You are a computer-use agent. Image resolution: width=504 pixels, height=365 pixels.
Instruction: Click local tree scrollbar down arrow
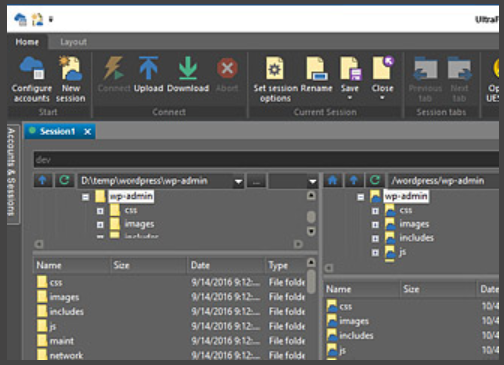311,231
